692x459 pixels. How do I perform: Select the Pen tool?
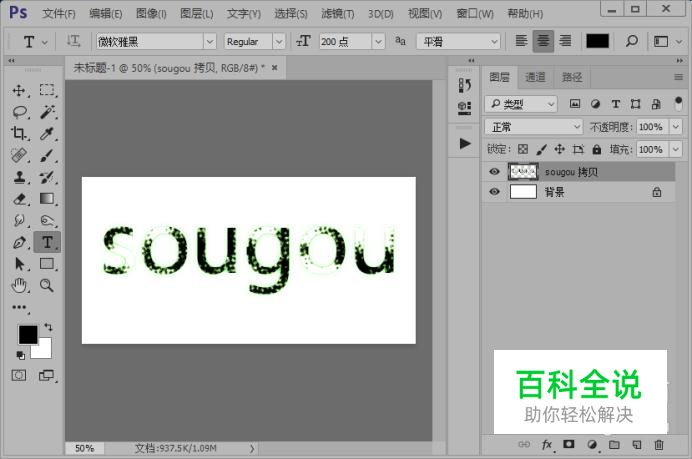tap(19, 242)
